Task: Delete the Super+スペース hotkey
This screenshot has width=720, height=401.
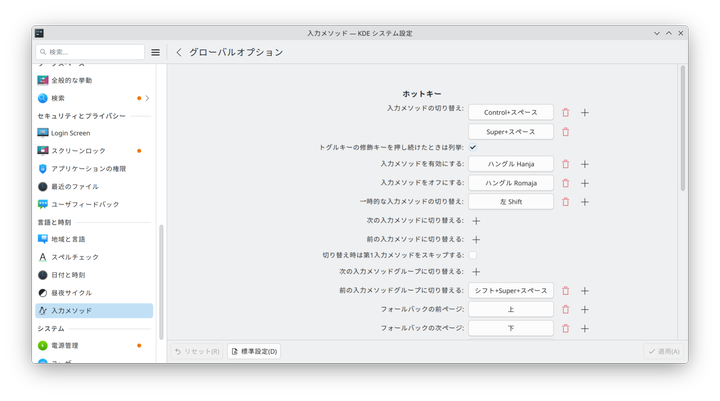Action: click(565, 131)
